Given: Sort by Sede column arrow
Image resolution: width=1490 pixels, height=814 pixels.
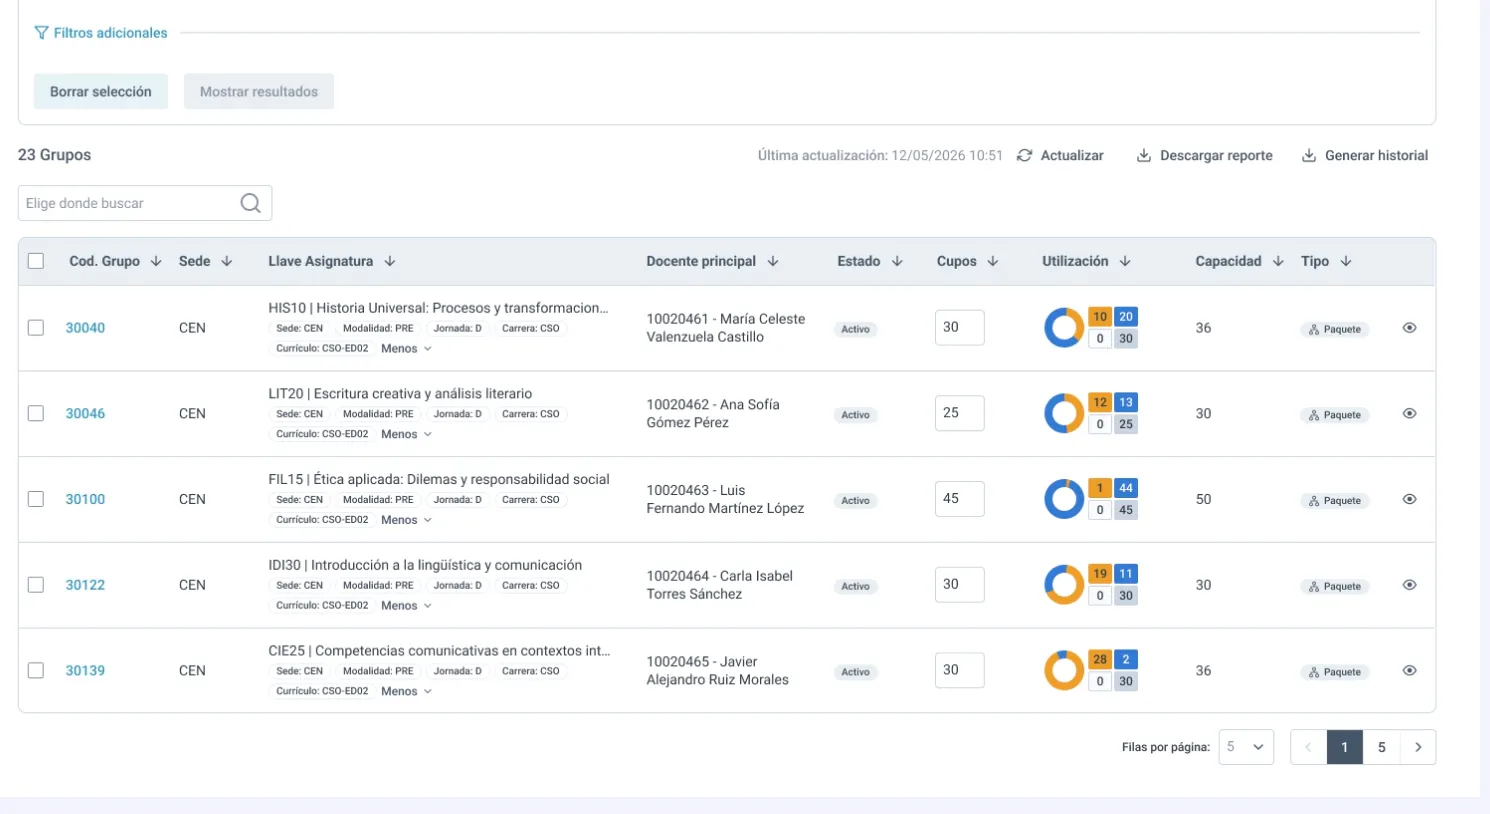Looking at the screenshot, I should [x=227, y=261].
